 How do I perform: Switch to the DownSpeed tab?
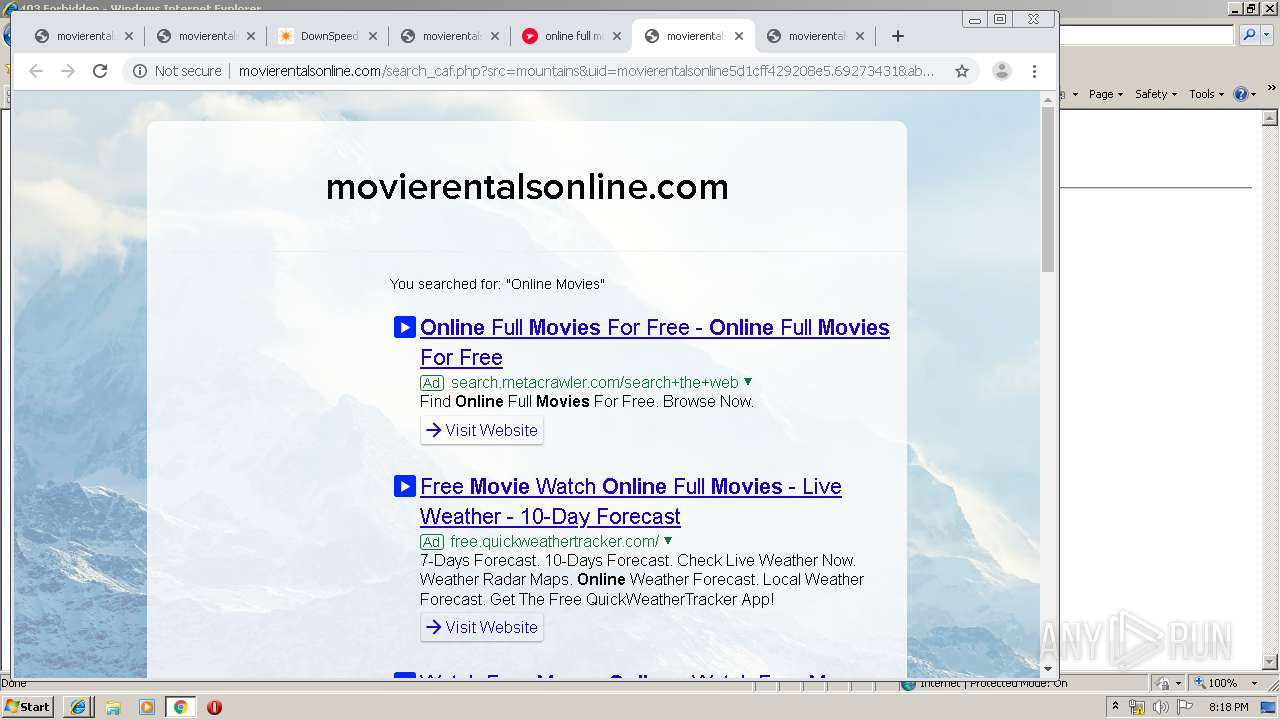(328, 36)
